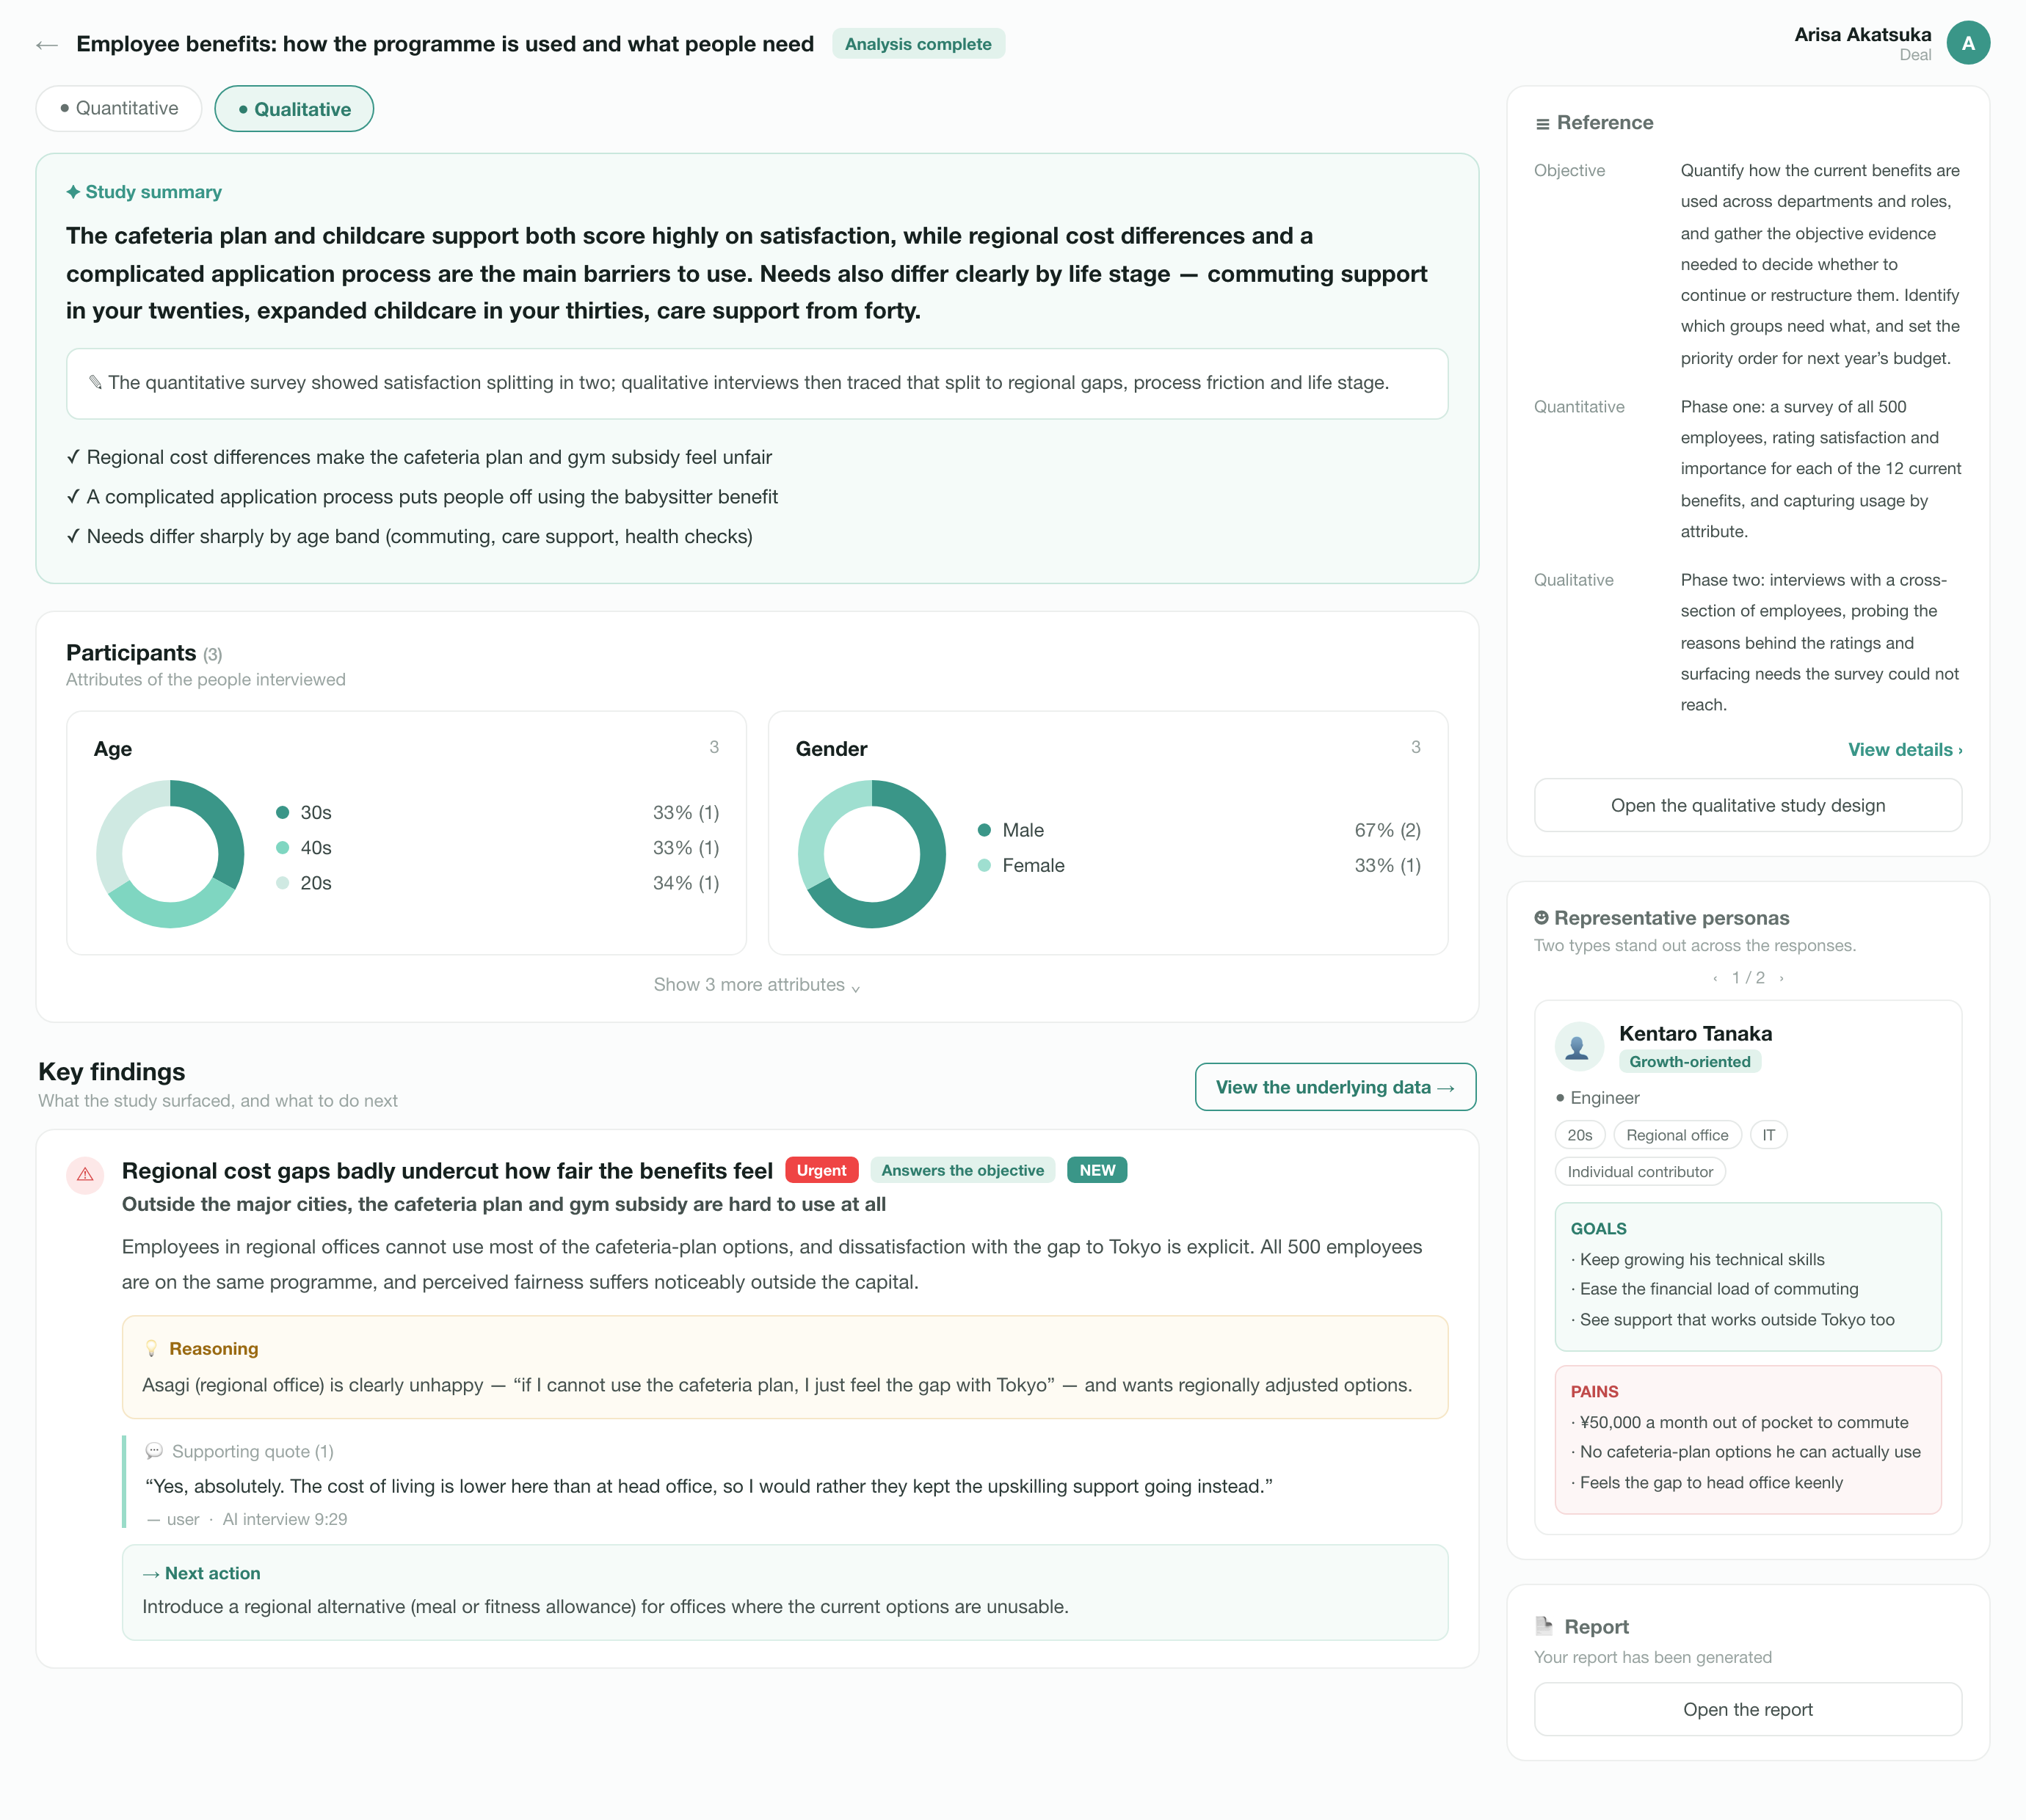Click 'Your report has been generated' text
This screenshot has height=1820, width=2026.
1652,1657
